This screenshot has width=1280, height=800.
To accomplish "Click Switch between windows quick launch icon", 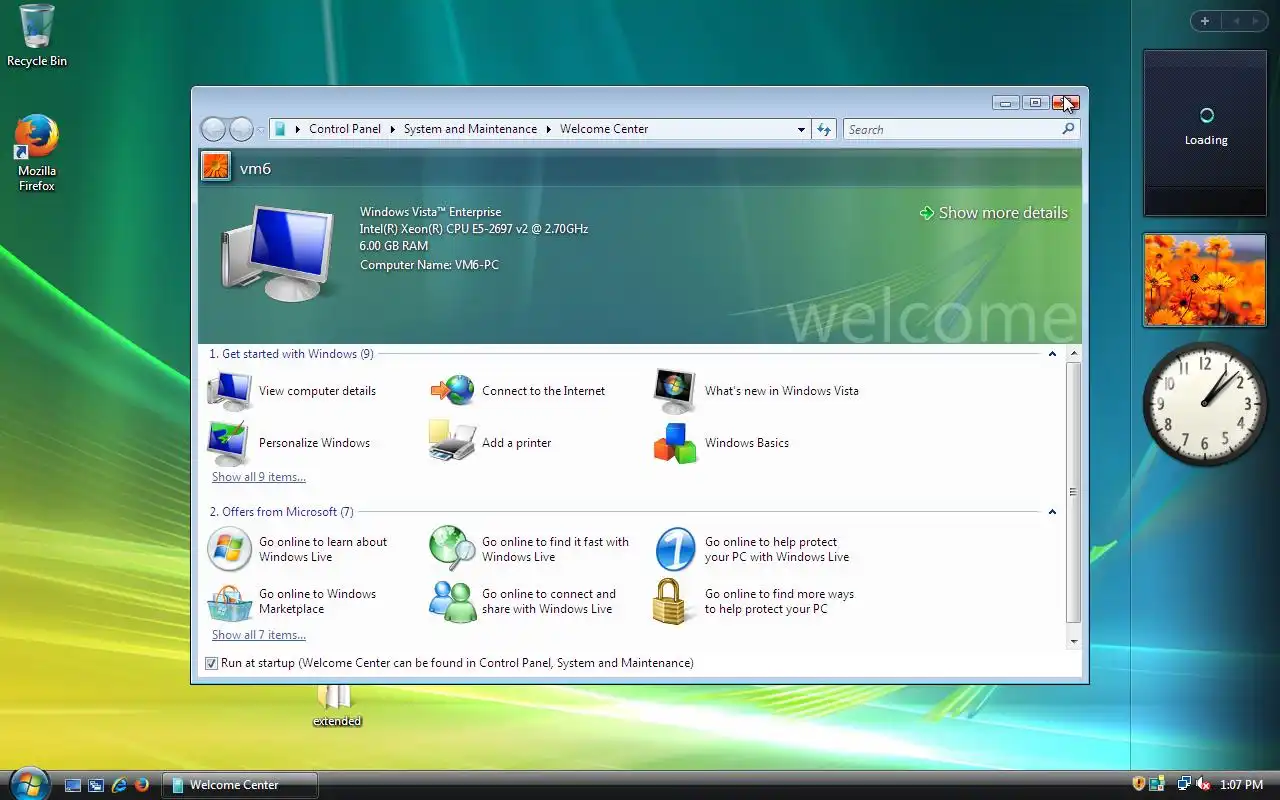I will 96,785.
